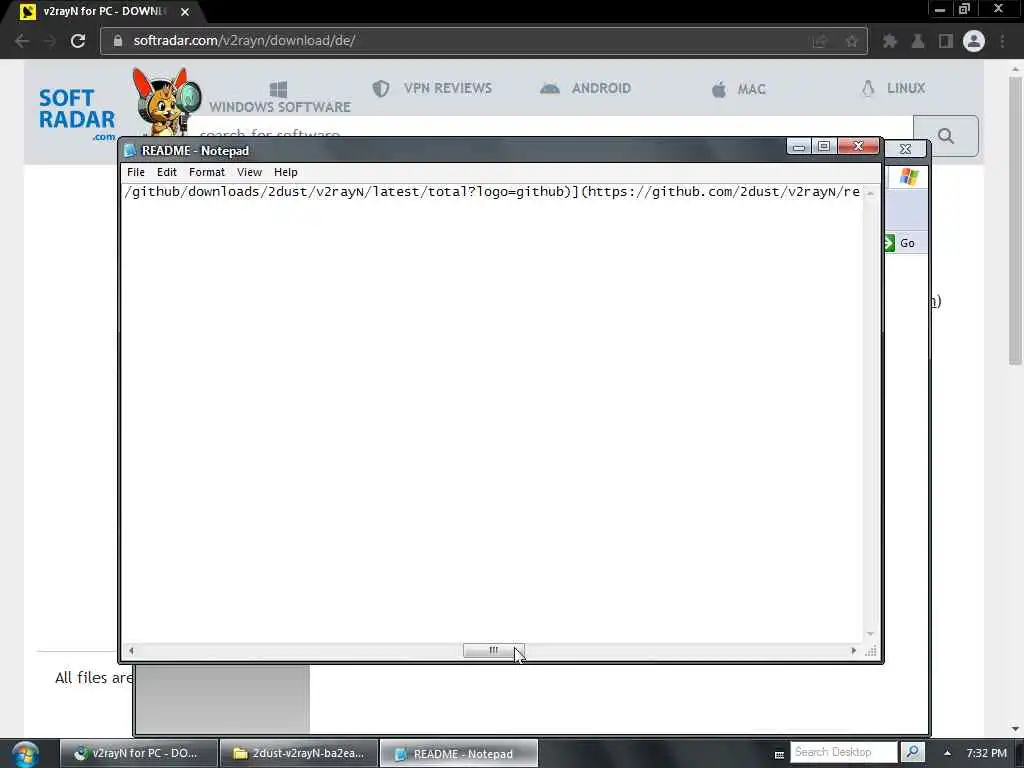Click the taskbar clock 7:32 PM
1024x768 pixels.
tap(986, 753)
